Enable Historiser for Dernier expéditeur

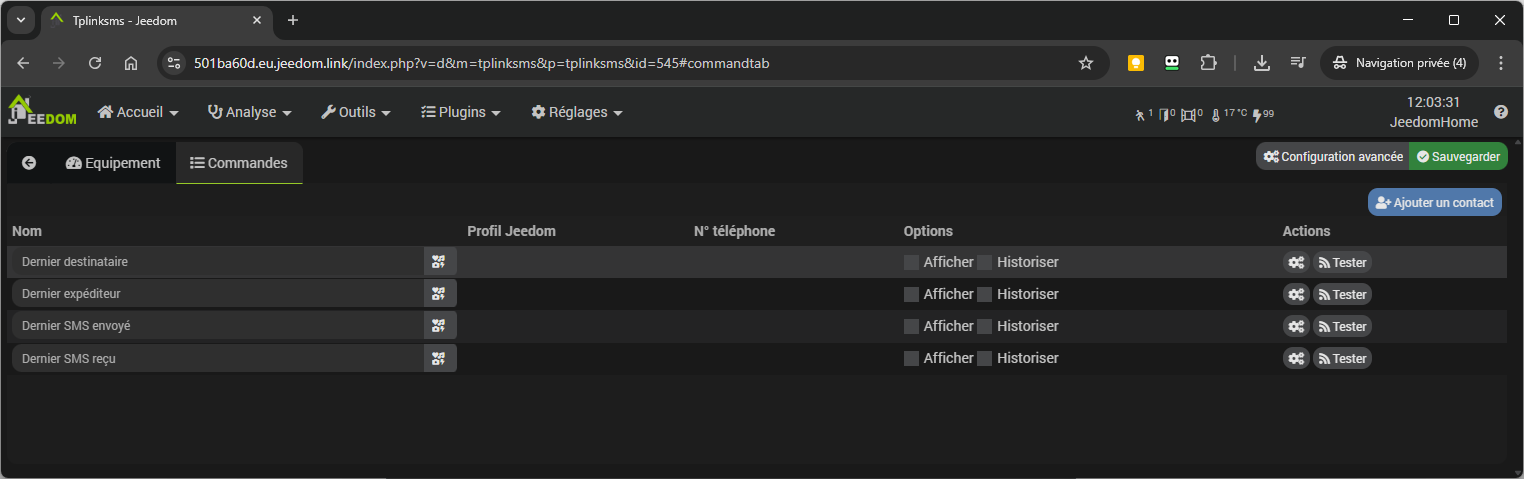point(985,294)
